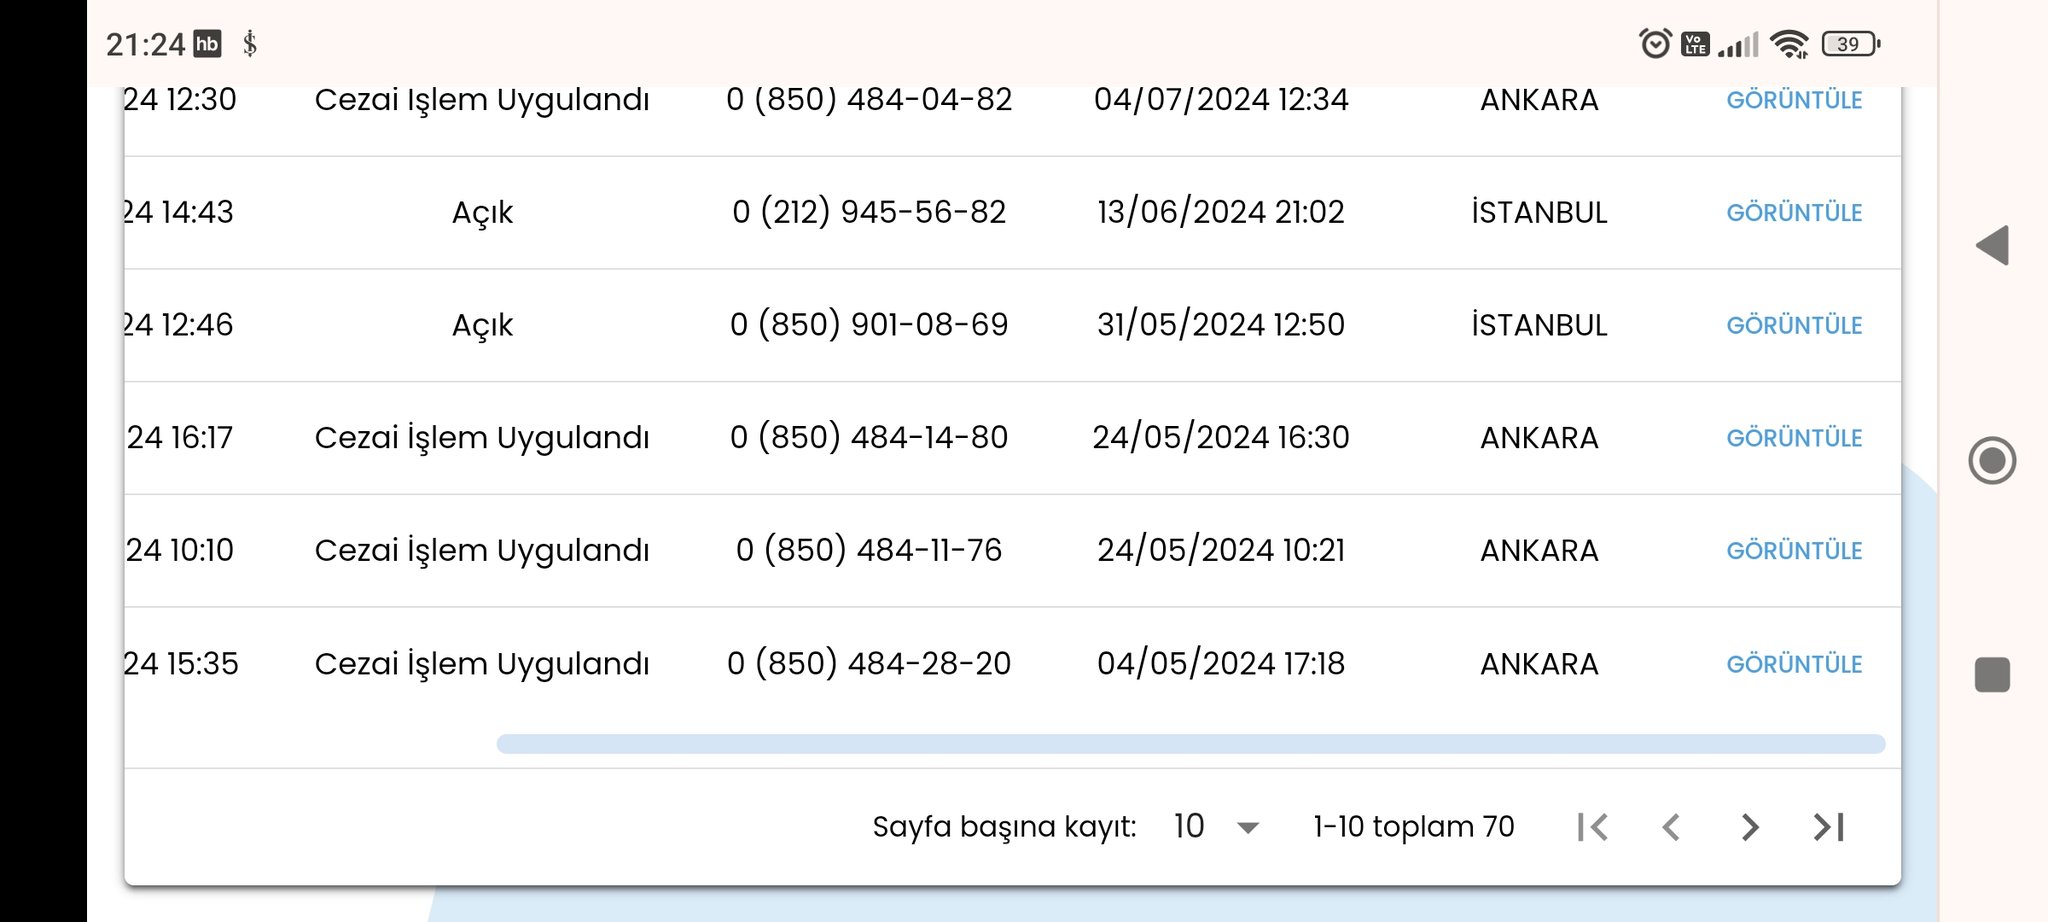Click GÖRÜNTÜLE for the 0 (212) 945-56-82 row
2048x922 pixels.
tap(1794, 213)
